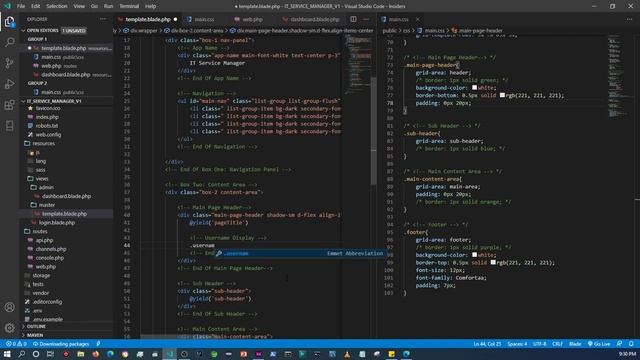Open the Go menu

click(x=94, y=6)
